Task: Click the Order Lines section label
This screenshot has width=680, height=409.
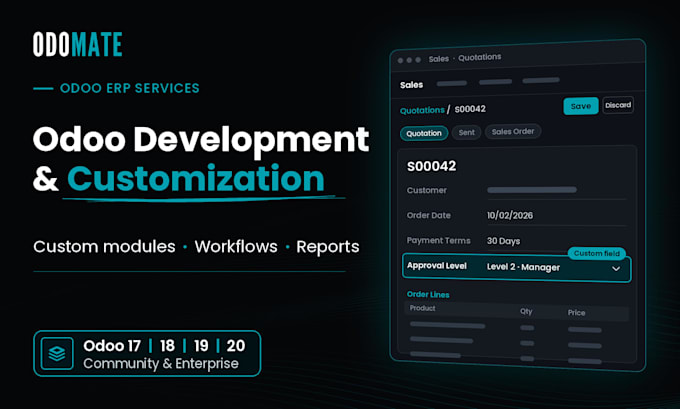Action: click(428, 294)
